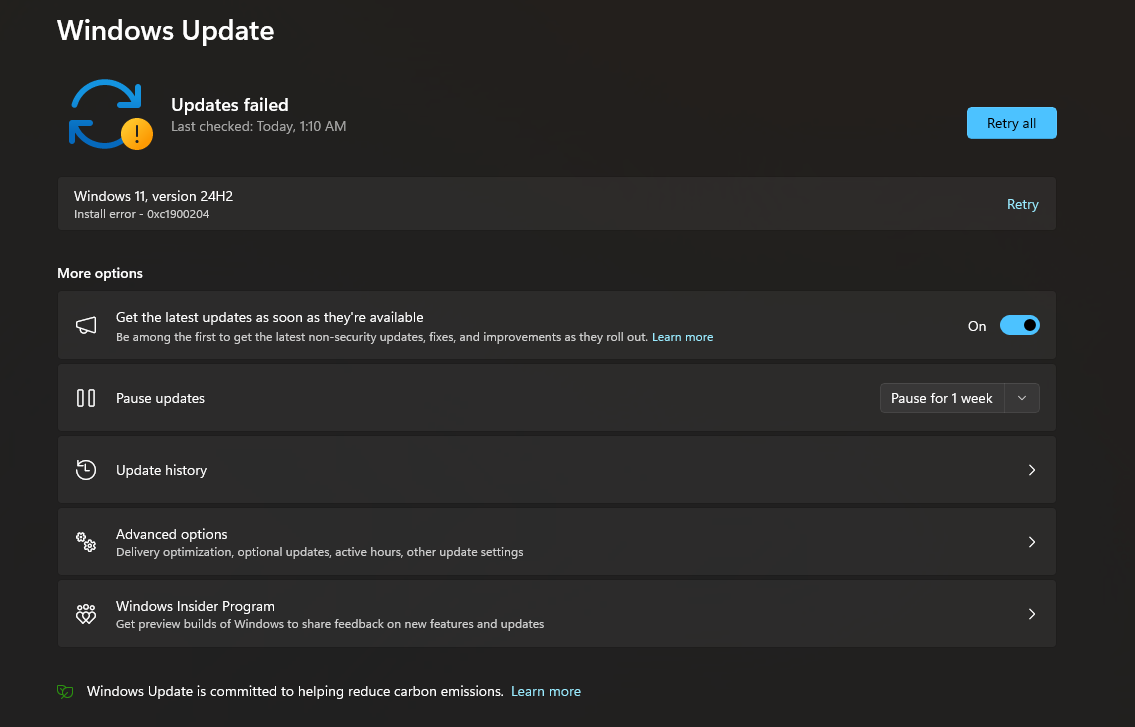Click the clock icon for Update history
This screenshot has width=1135, height=727.
(86, 469)
